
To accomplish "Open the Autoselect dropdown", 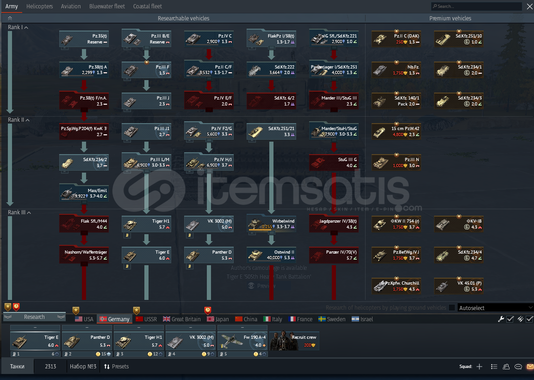I will click(495, 307).
